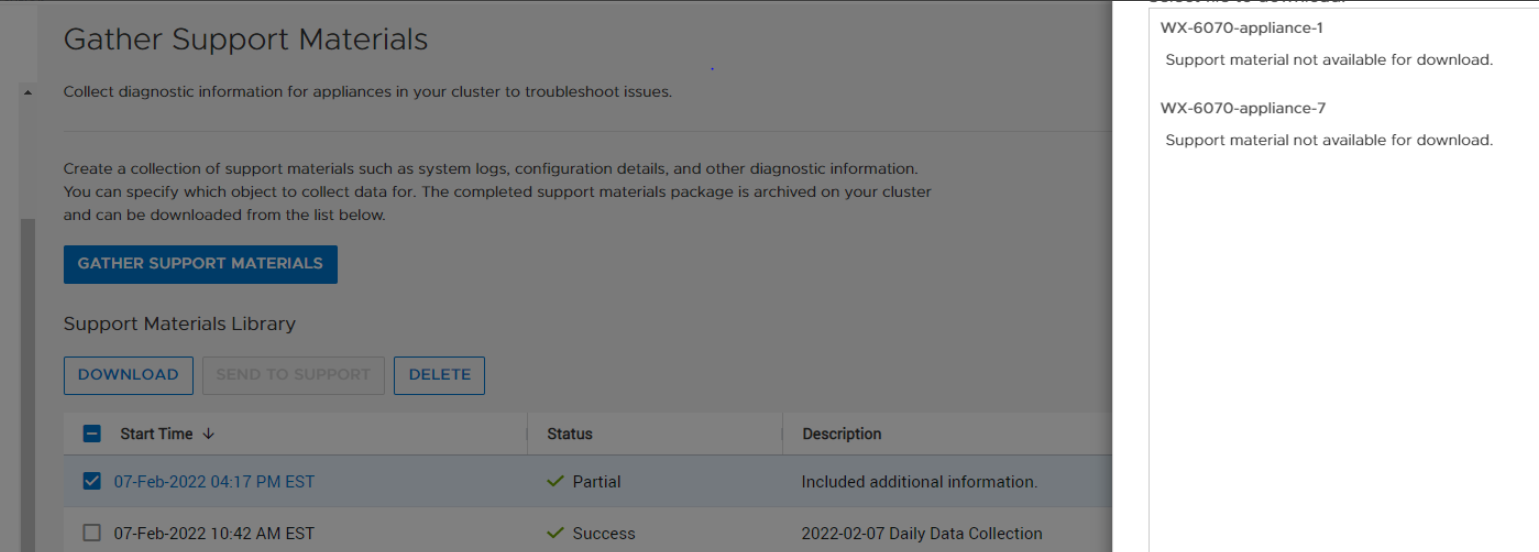This screenshot has width=1539, height=552.
Task: Click the Download button
Action: 128,375
